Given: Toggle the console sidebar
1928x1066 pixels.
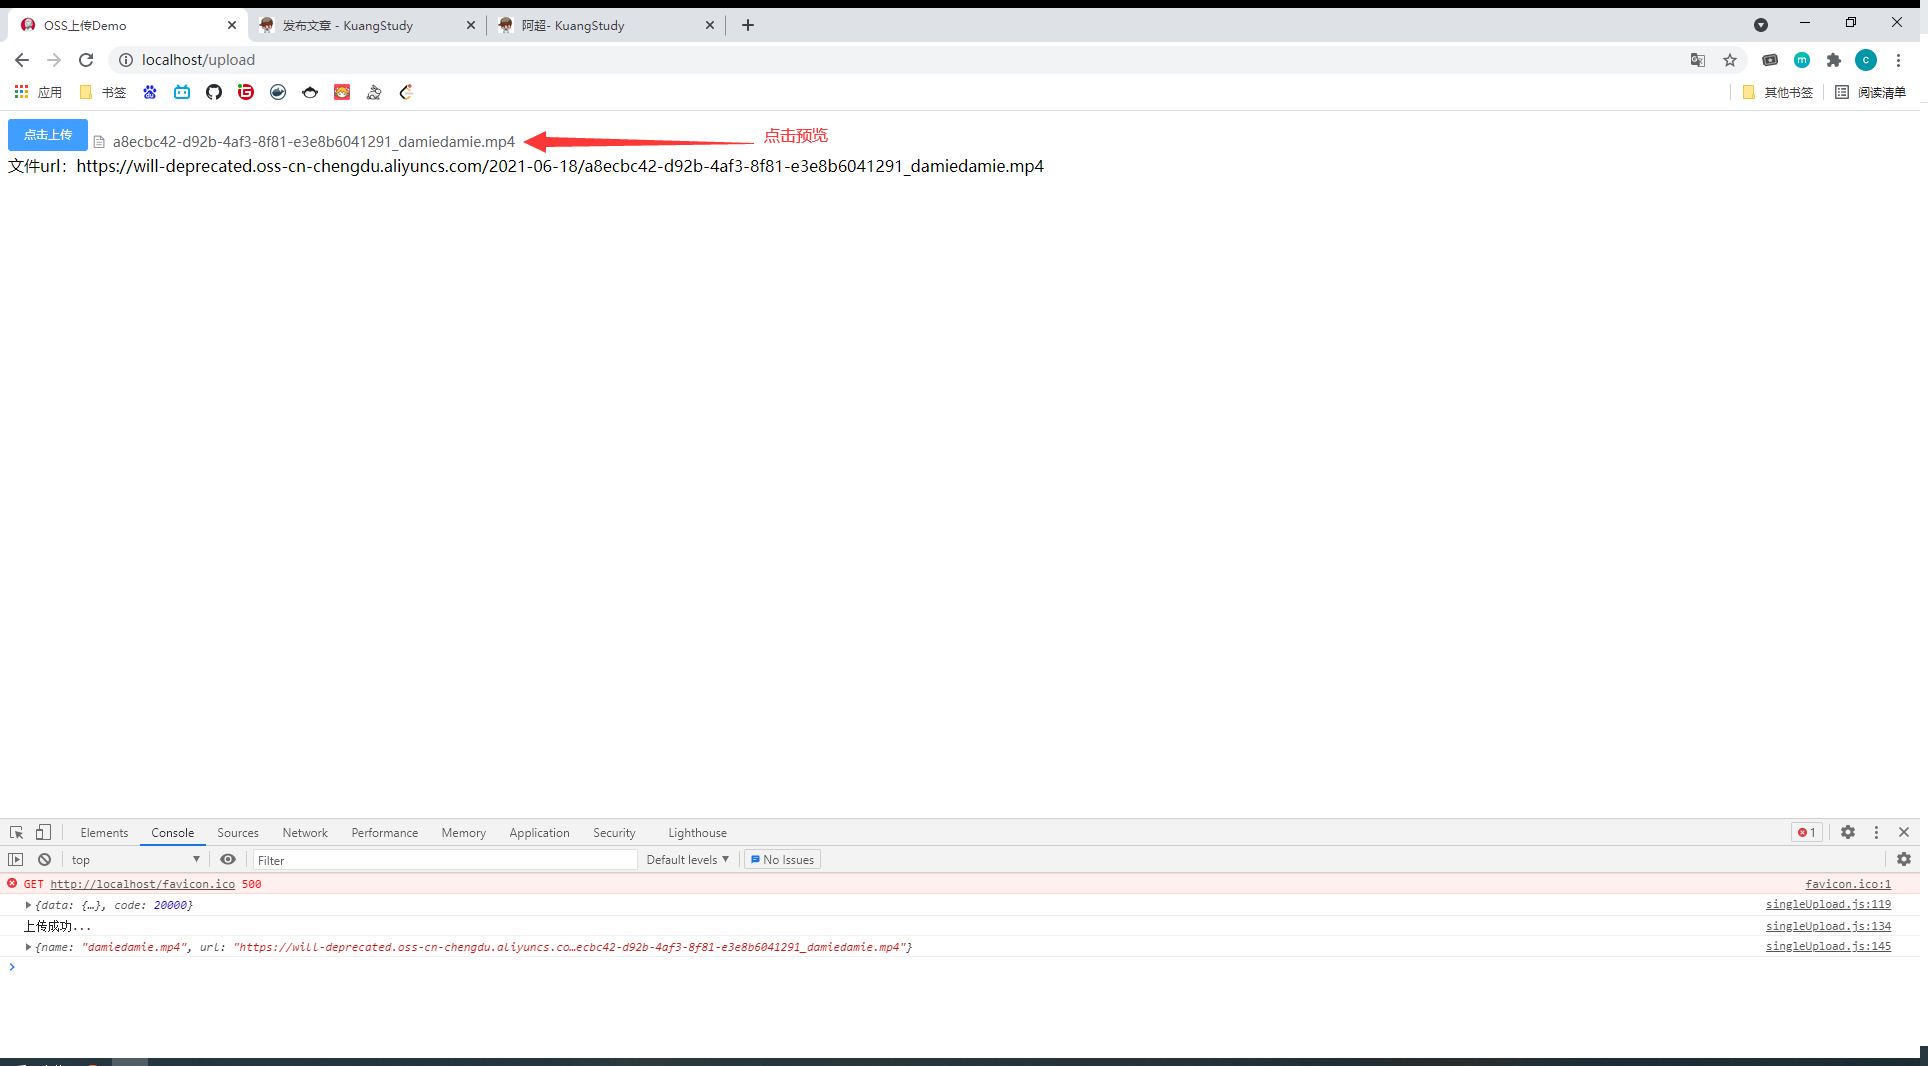Looking at the screenshot, I should (x=16, y=859).
